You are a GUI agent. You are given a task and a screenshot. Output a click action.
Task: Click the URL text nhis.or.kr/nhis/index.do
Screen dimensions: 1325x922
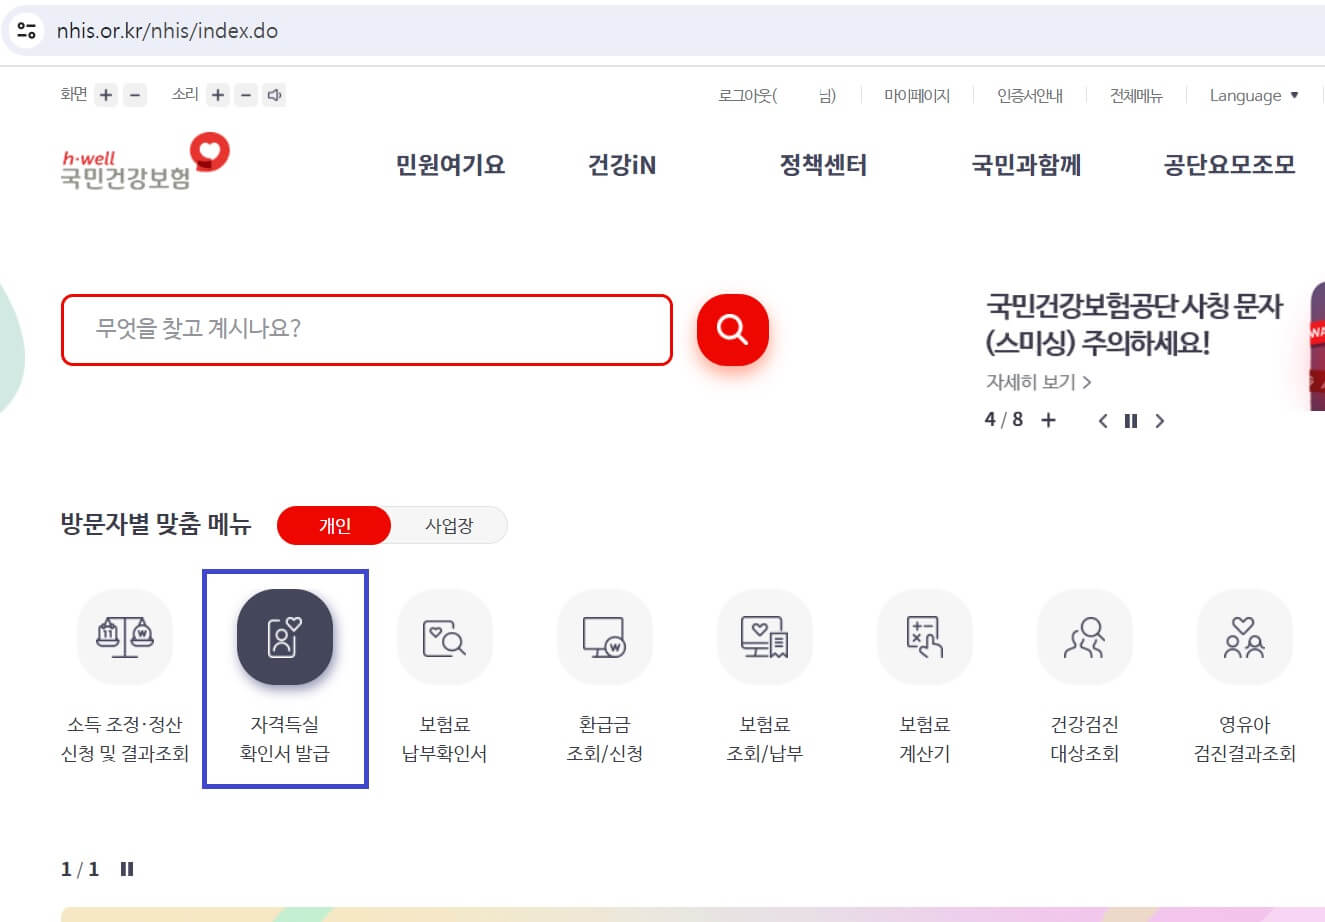tap(167, 31)
